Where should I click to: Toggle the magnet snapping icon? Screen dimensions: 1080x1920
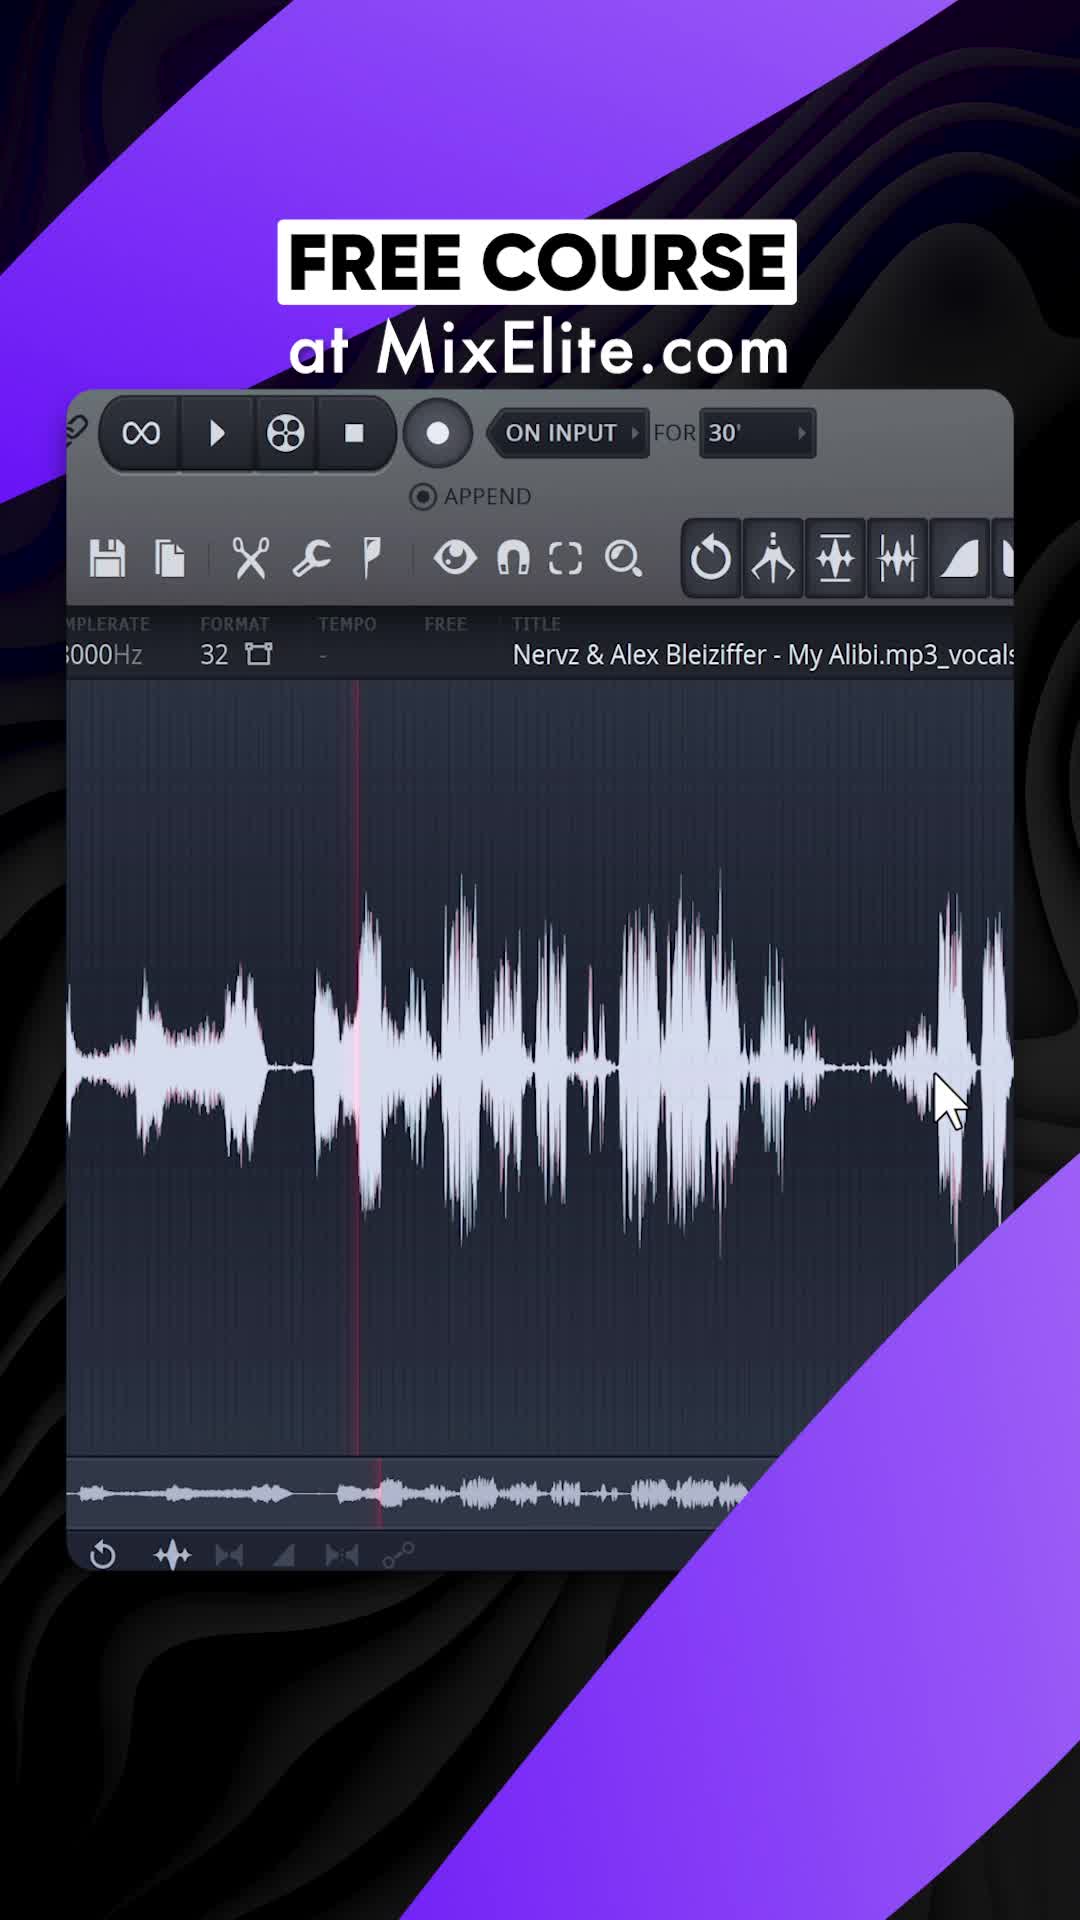coord(513,558)
